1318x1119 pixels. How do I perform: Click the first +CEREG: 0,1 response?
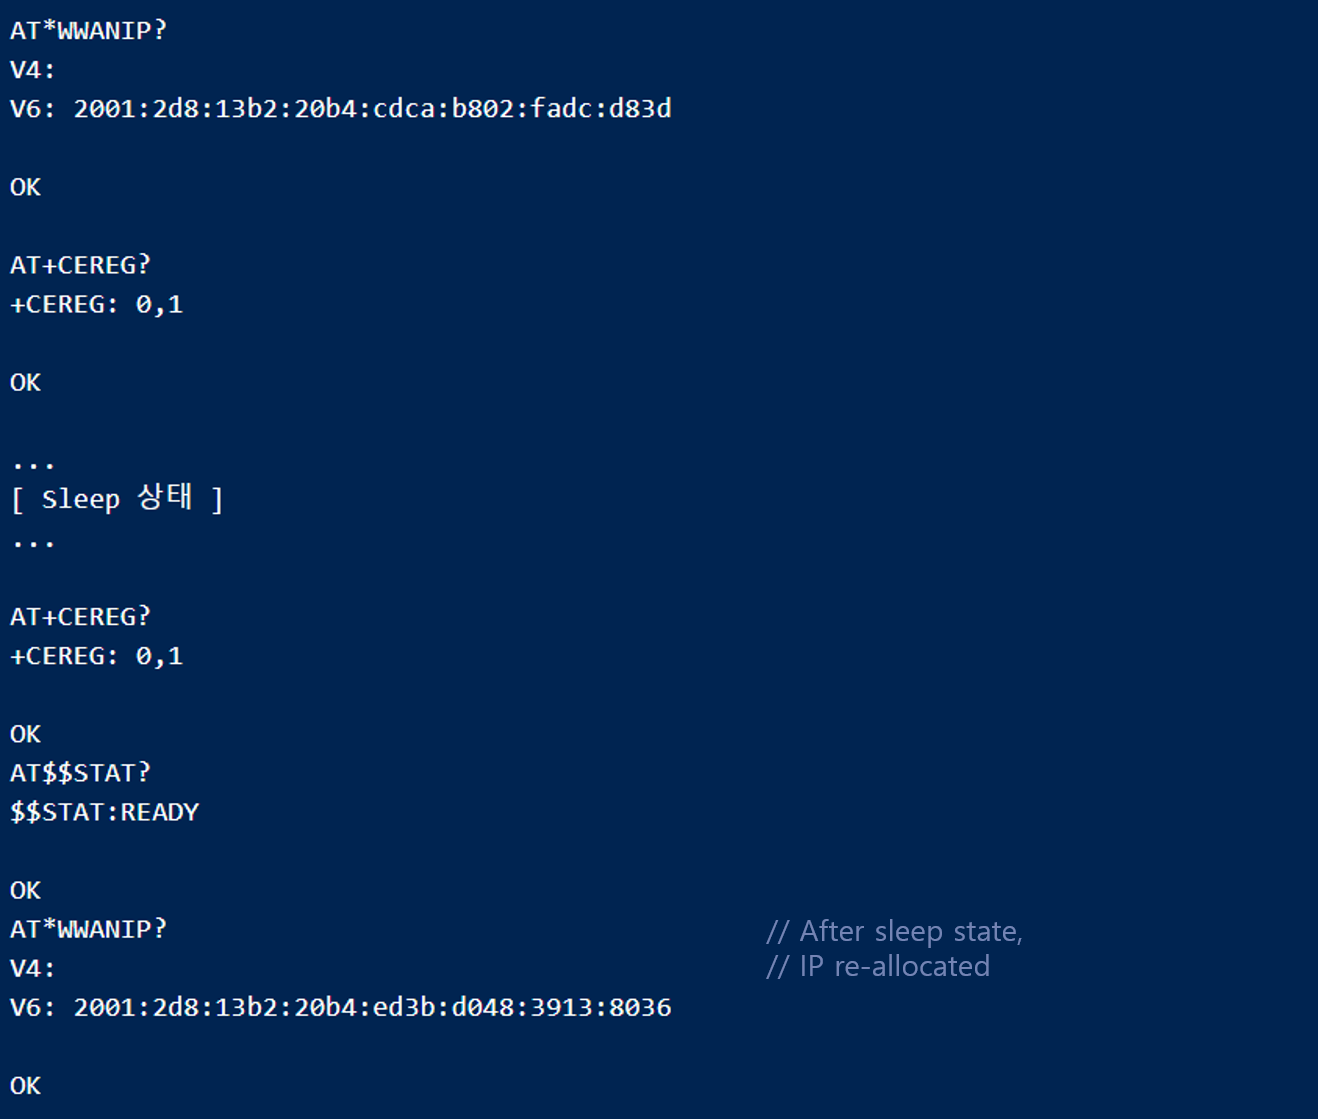[x=97, y=304]
